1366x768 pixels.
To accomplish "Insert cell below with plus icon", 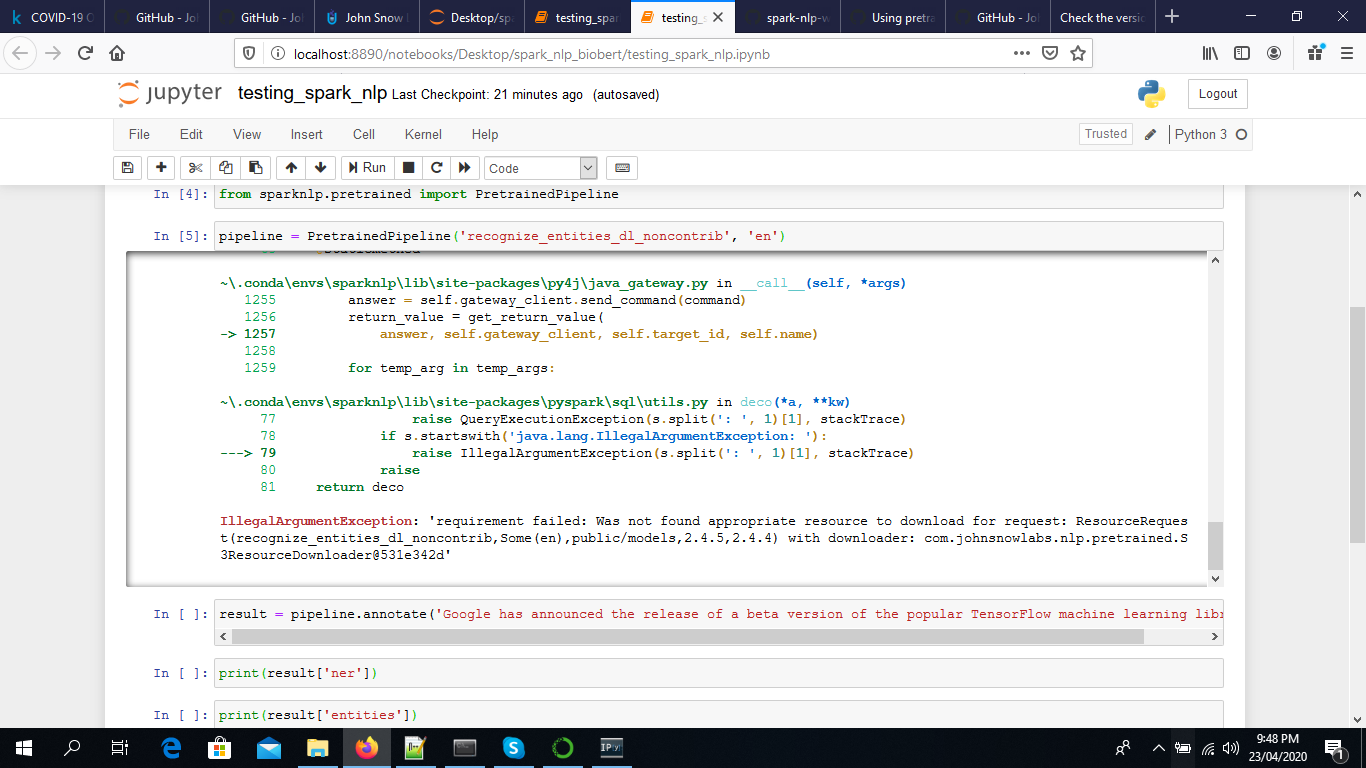I will point(160,168).
